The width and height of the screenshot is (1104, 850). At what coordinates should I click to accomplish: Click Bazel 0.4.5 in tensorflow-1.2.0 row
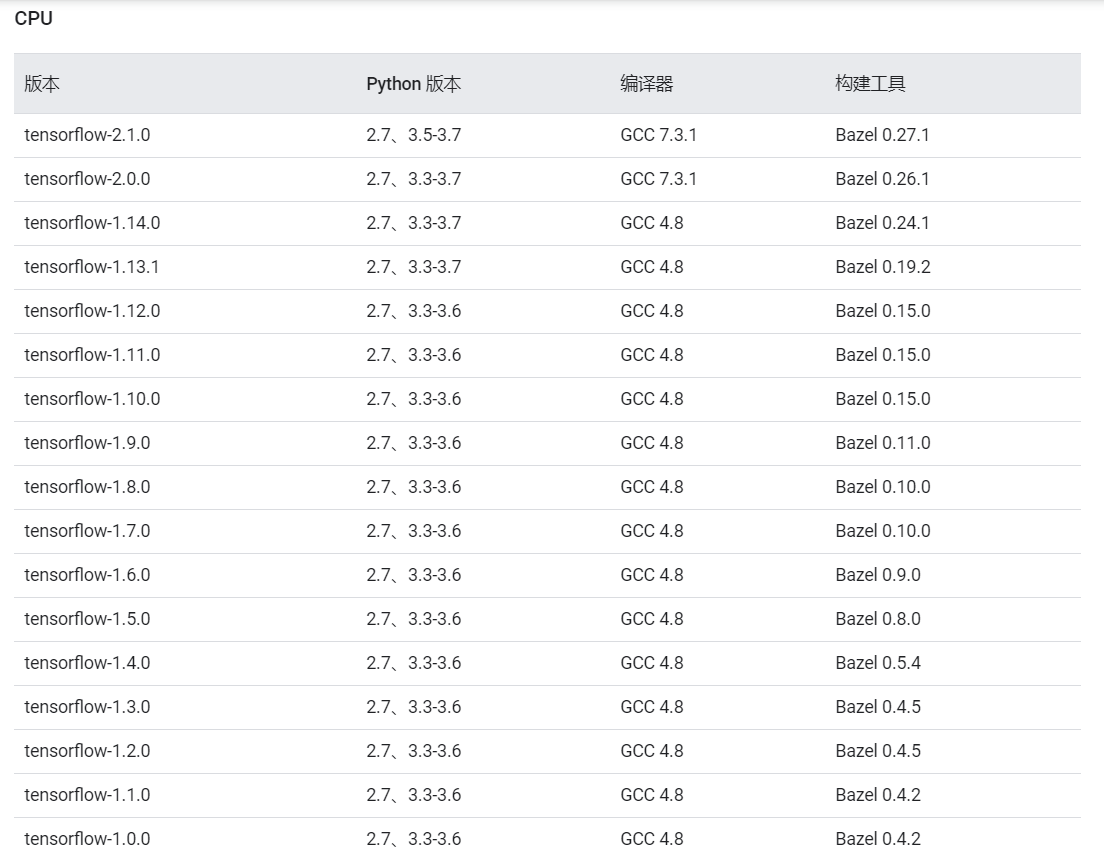click(x=878, y=751)
